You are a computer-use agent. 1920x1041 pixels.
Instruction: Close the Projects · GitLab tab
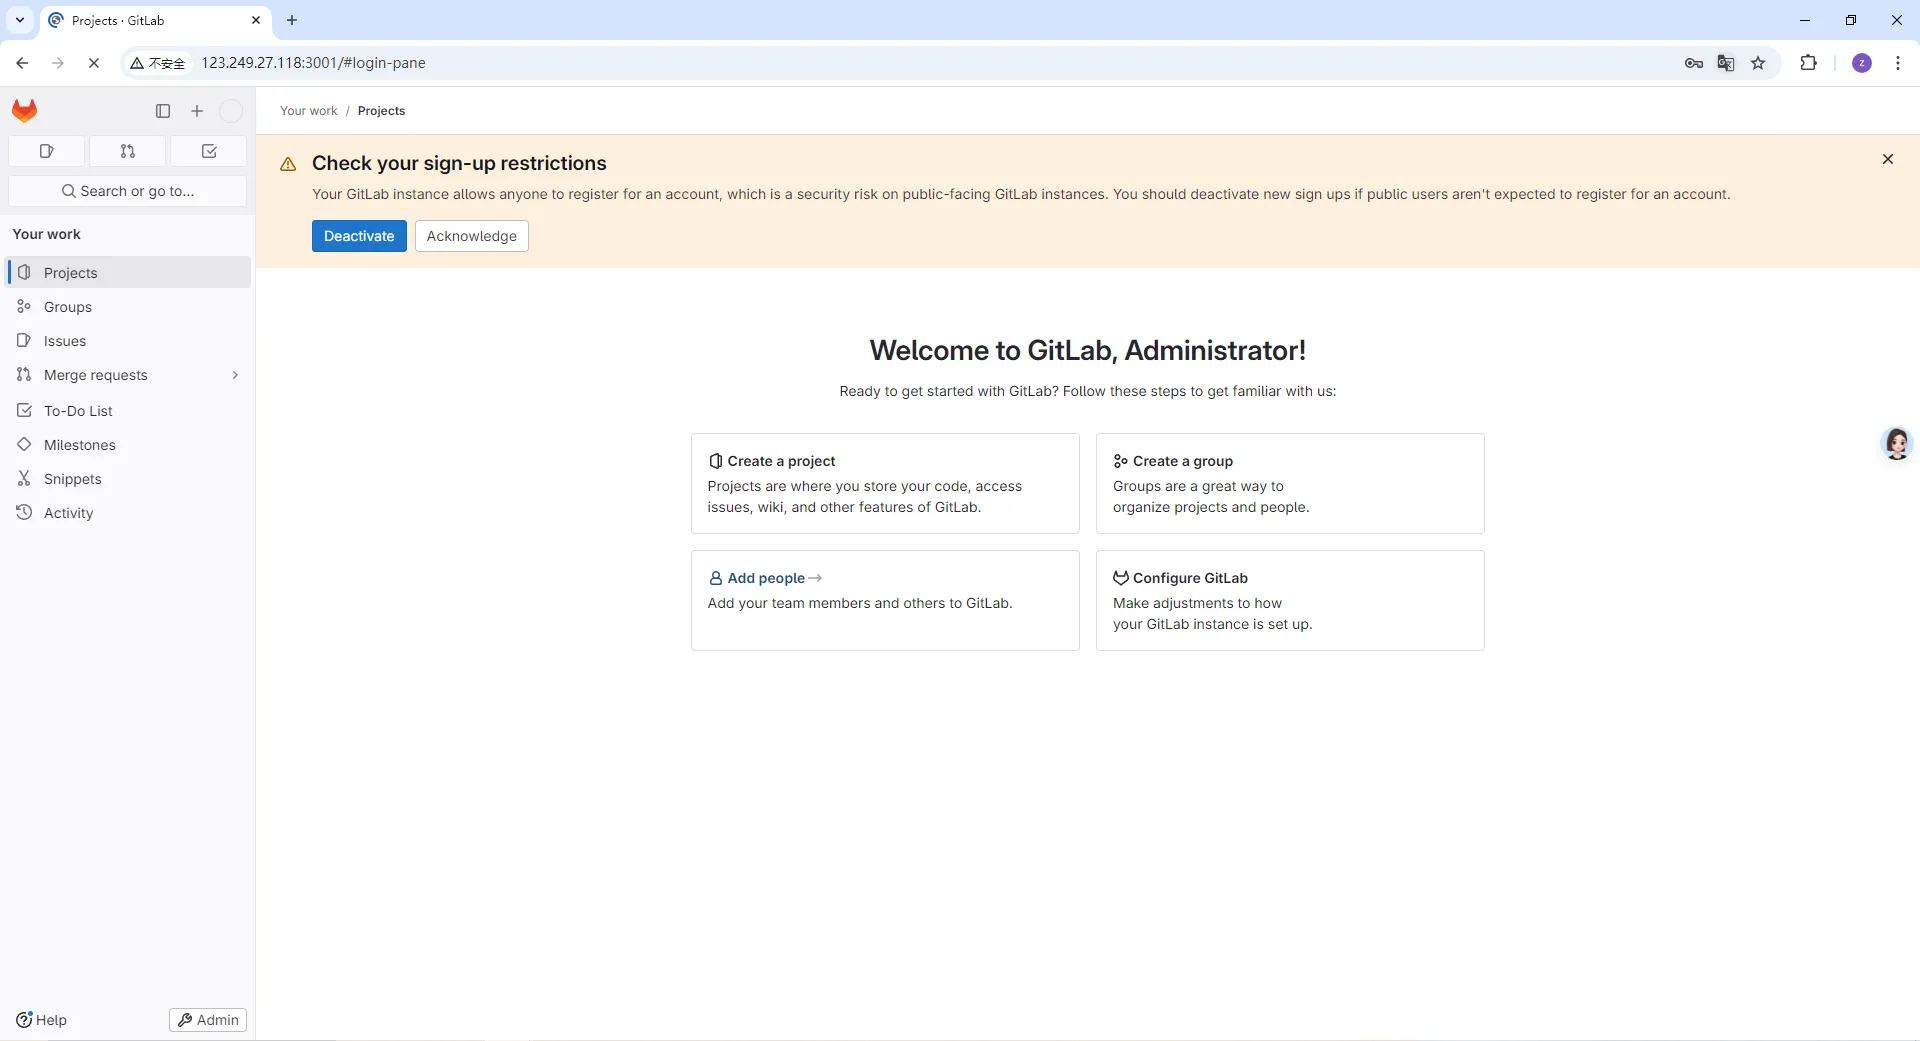256,20
